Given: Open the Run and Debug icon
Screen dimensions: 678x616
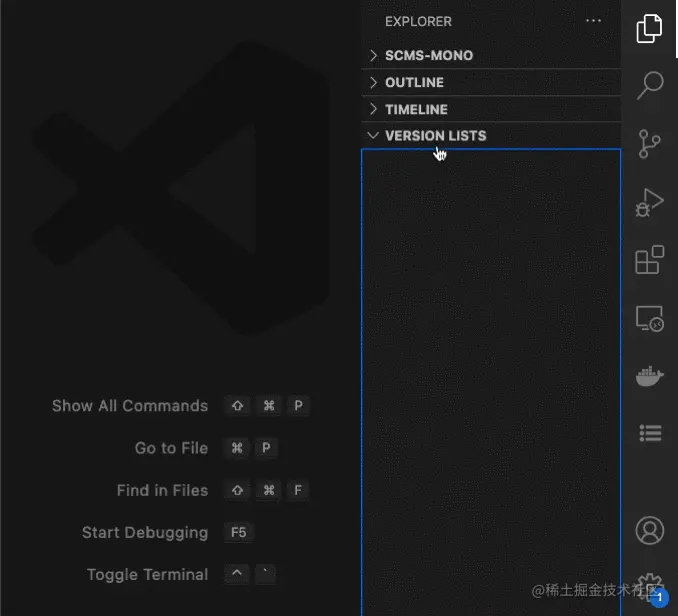Looking at the screenshot, I should point(649,202).
